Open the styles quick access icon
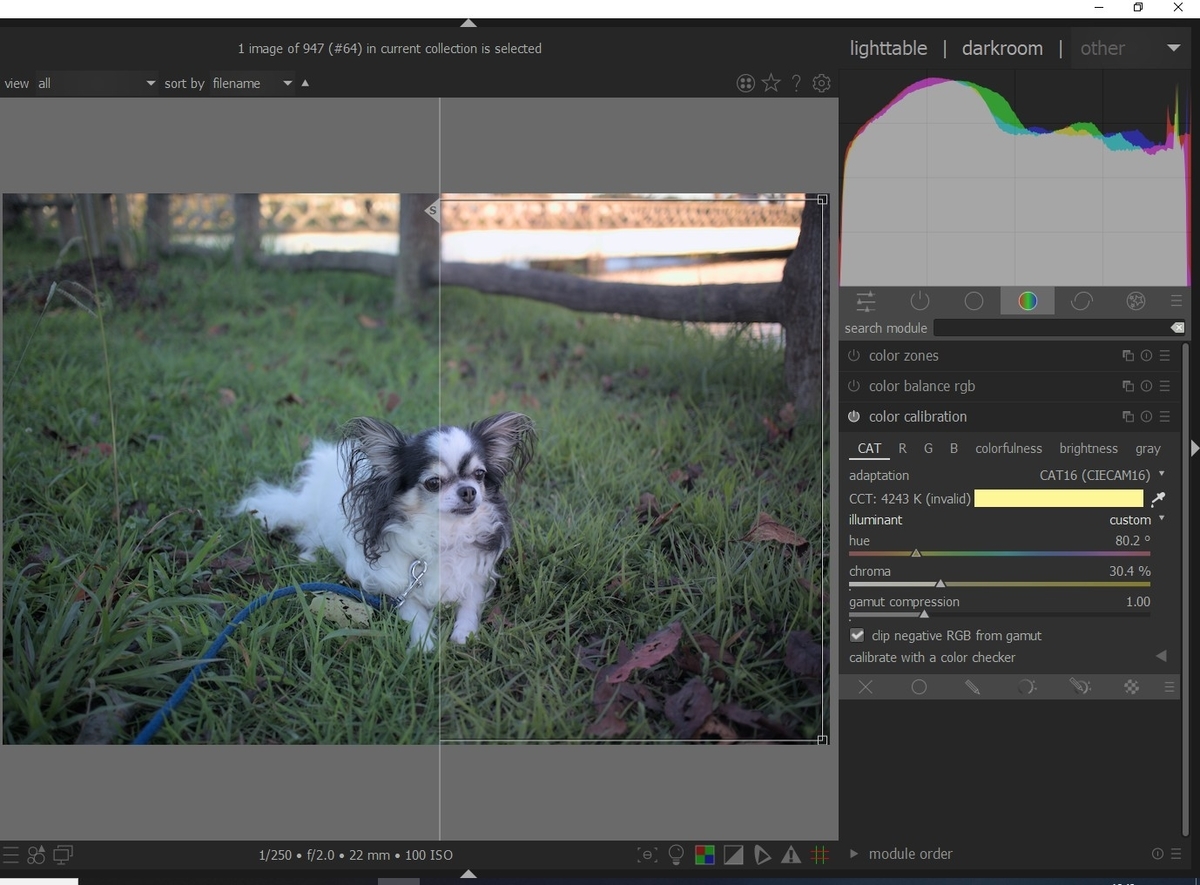 pos(36,855)
